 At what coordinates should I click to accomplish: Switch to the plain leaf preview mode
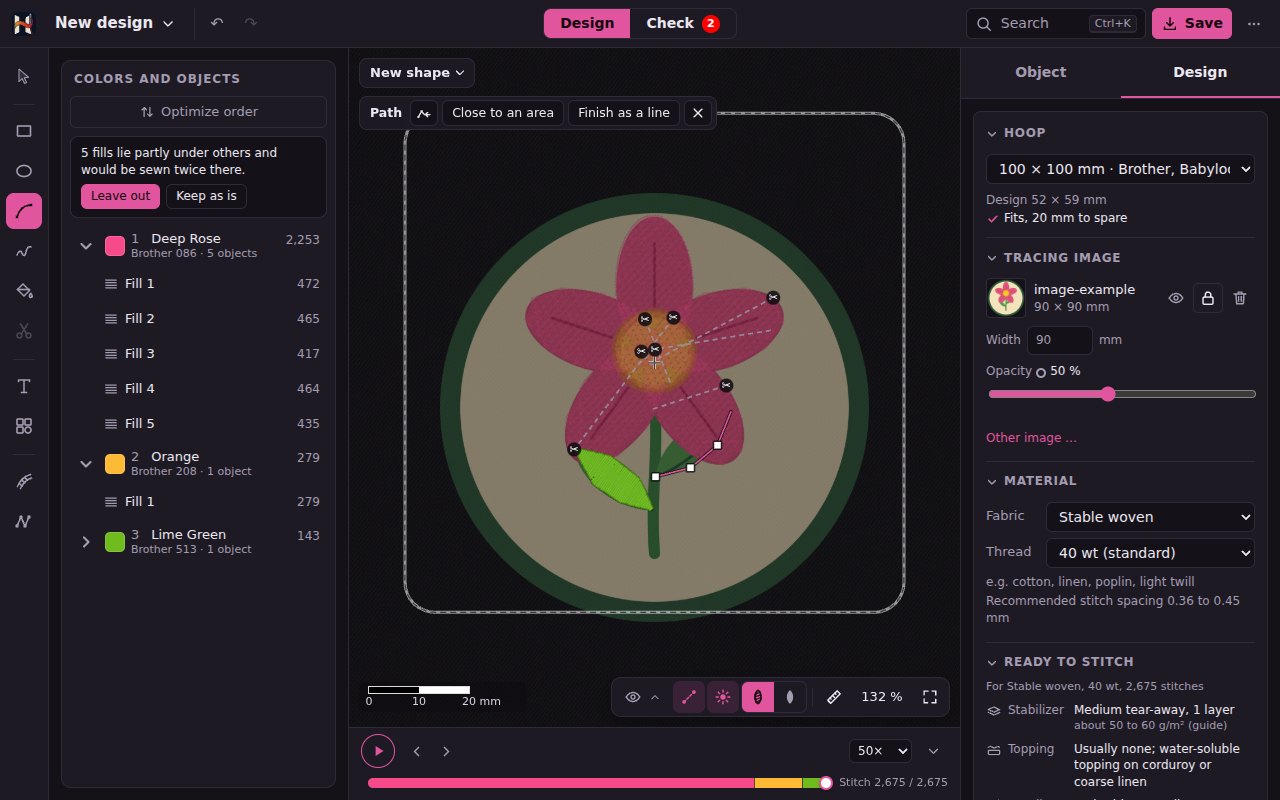pos(790,697)
